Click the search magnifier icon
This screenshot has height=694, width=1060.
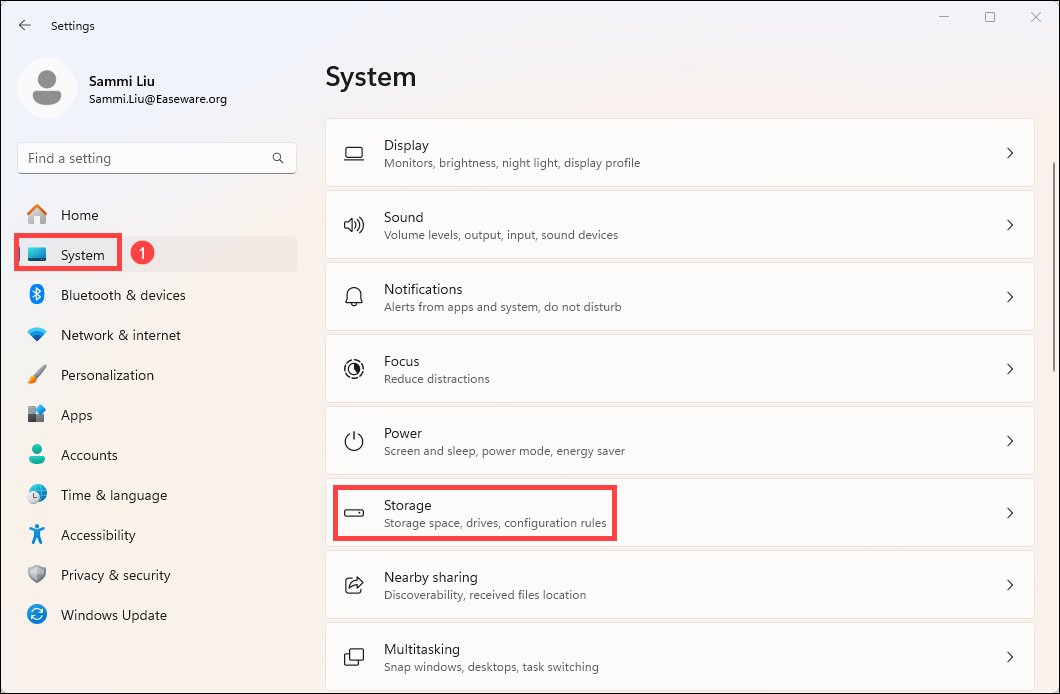[x=278, y=158]
